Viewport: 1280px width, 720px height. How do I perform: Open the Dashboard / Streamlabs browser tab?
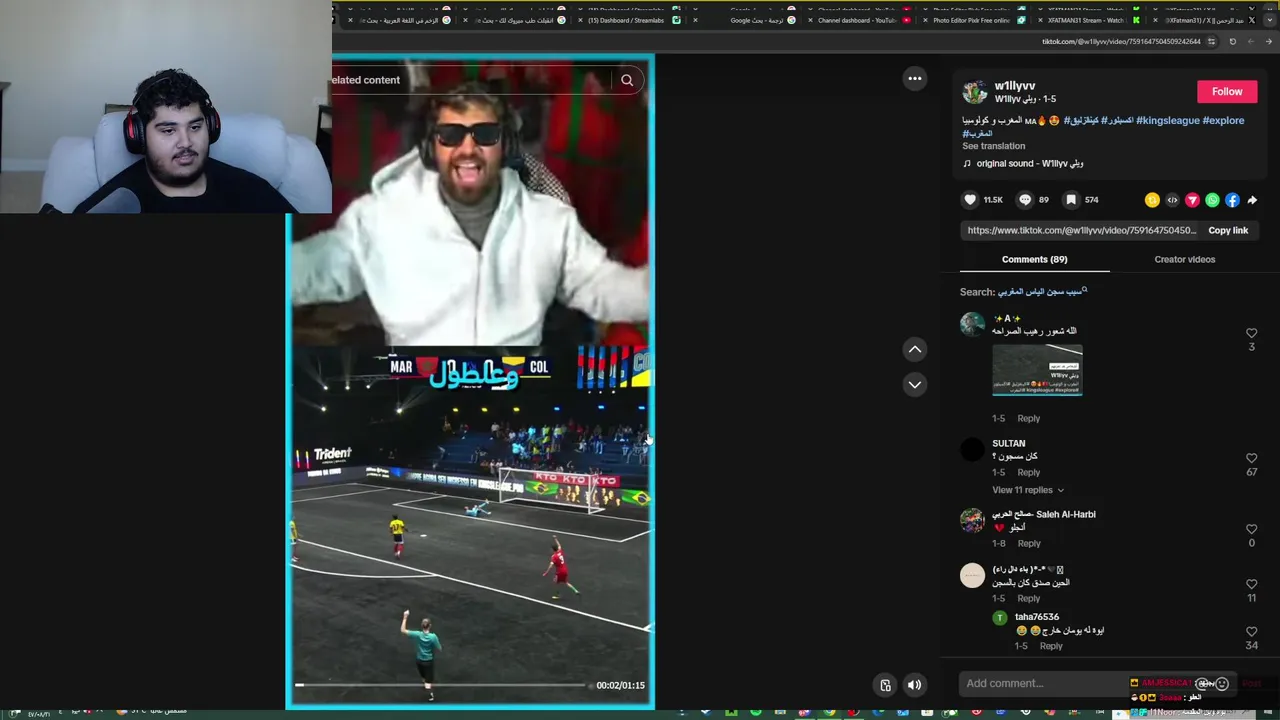[631, 20]
